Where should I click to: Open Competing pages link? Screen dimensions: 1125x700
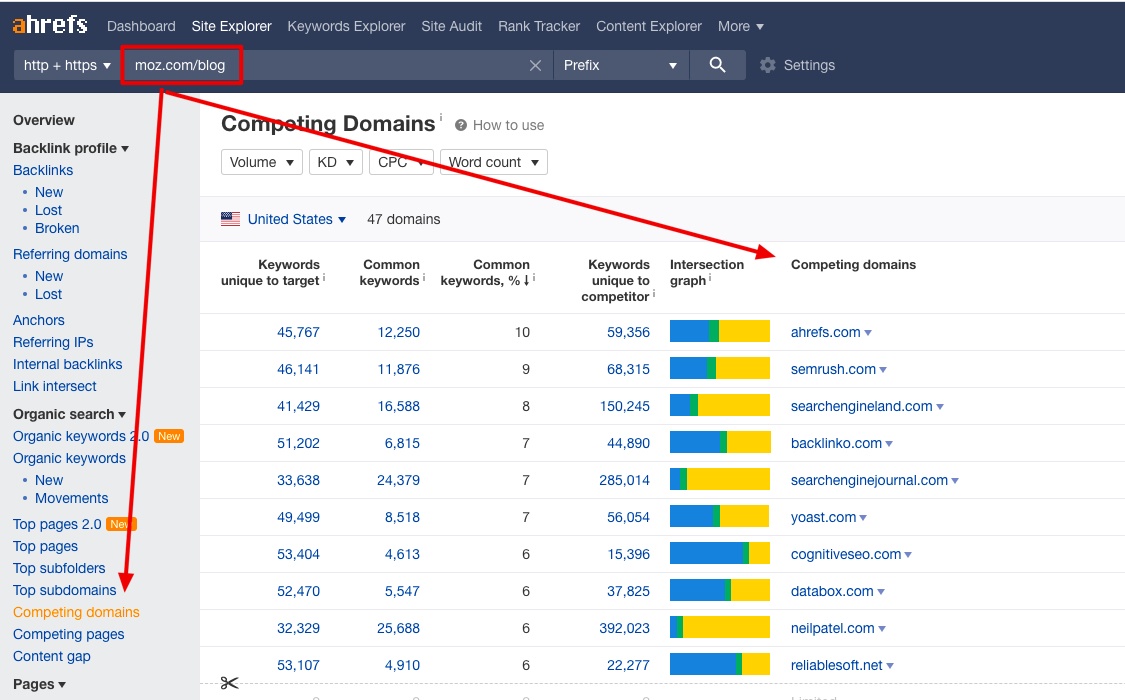tap(68, 635)
